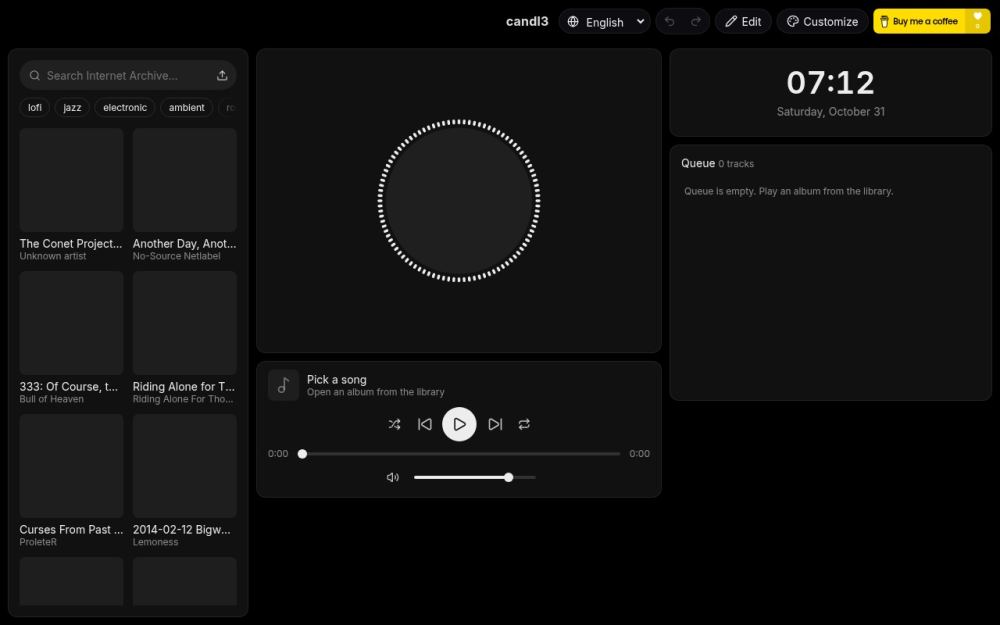The height and width of the screenshot is (625, 1000).
Task: Open Another Day album thumbnail
Action: tap(185, 180)
